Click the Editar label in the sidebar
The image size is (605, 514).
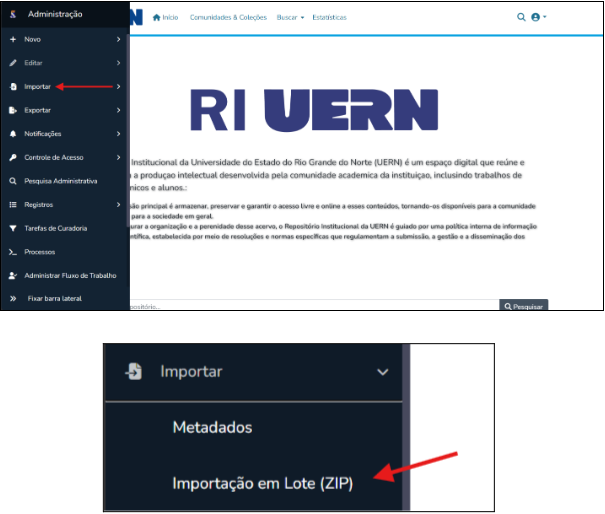33,63
